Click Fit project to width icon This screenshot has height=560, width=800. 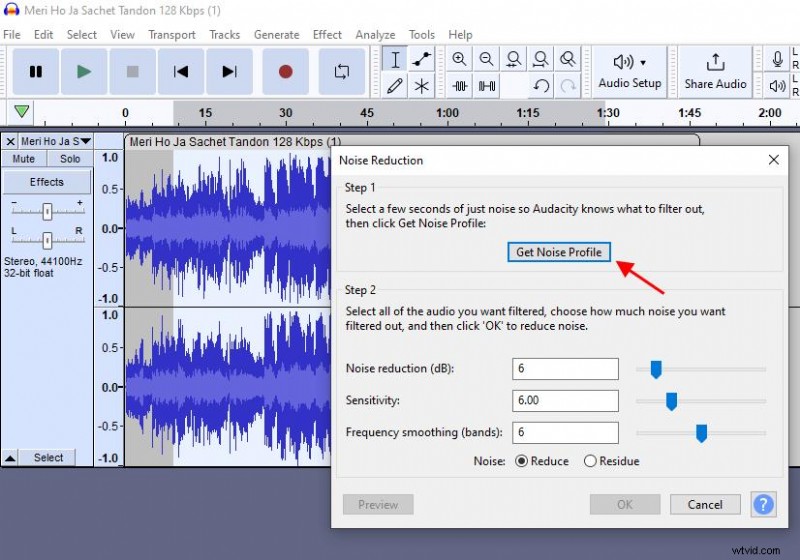pos(540,59)
